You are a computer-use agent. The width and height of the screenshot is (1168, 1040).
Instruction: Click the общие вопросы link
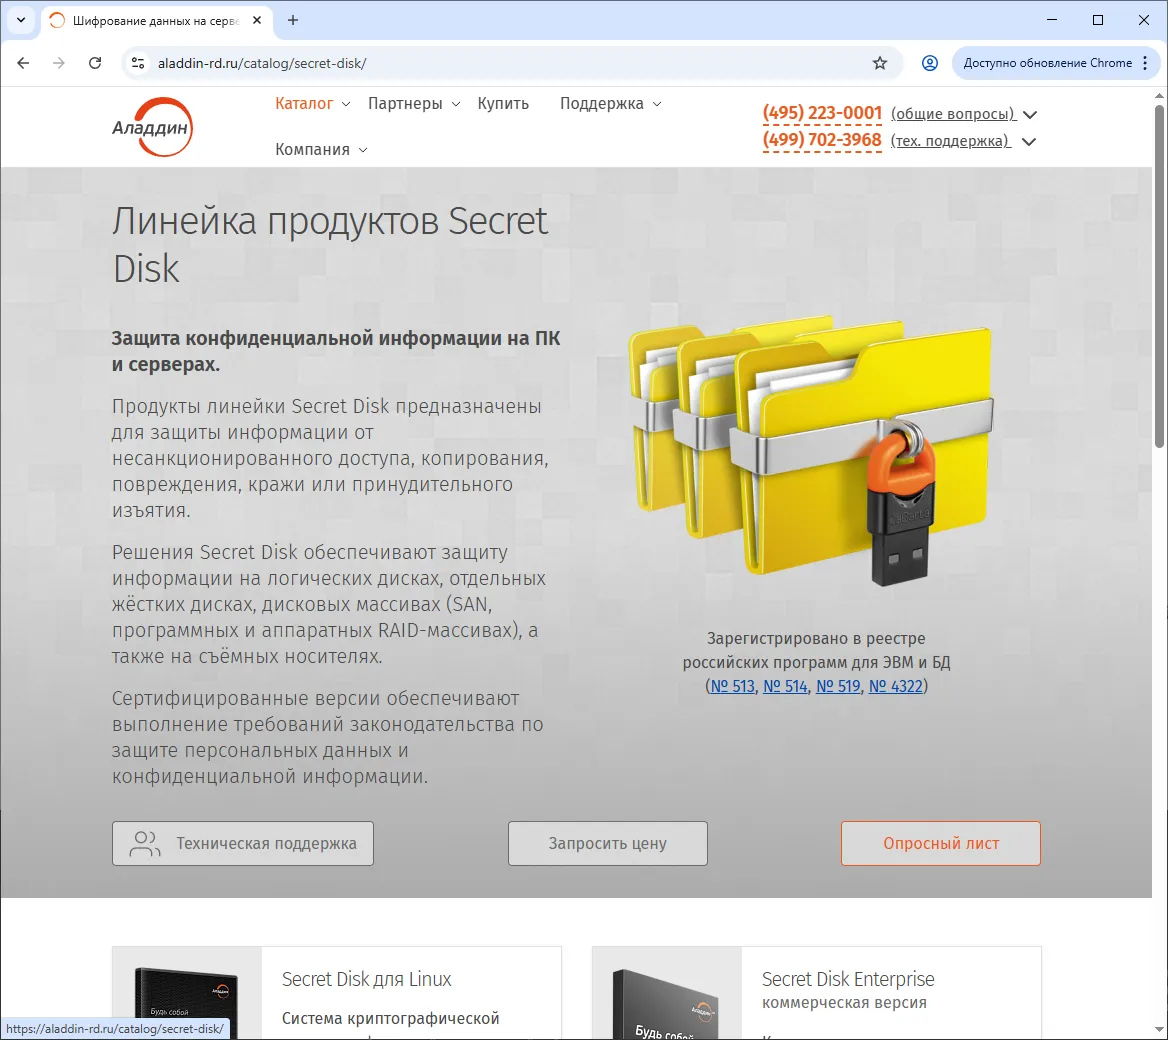[x=953, y=114]
